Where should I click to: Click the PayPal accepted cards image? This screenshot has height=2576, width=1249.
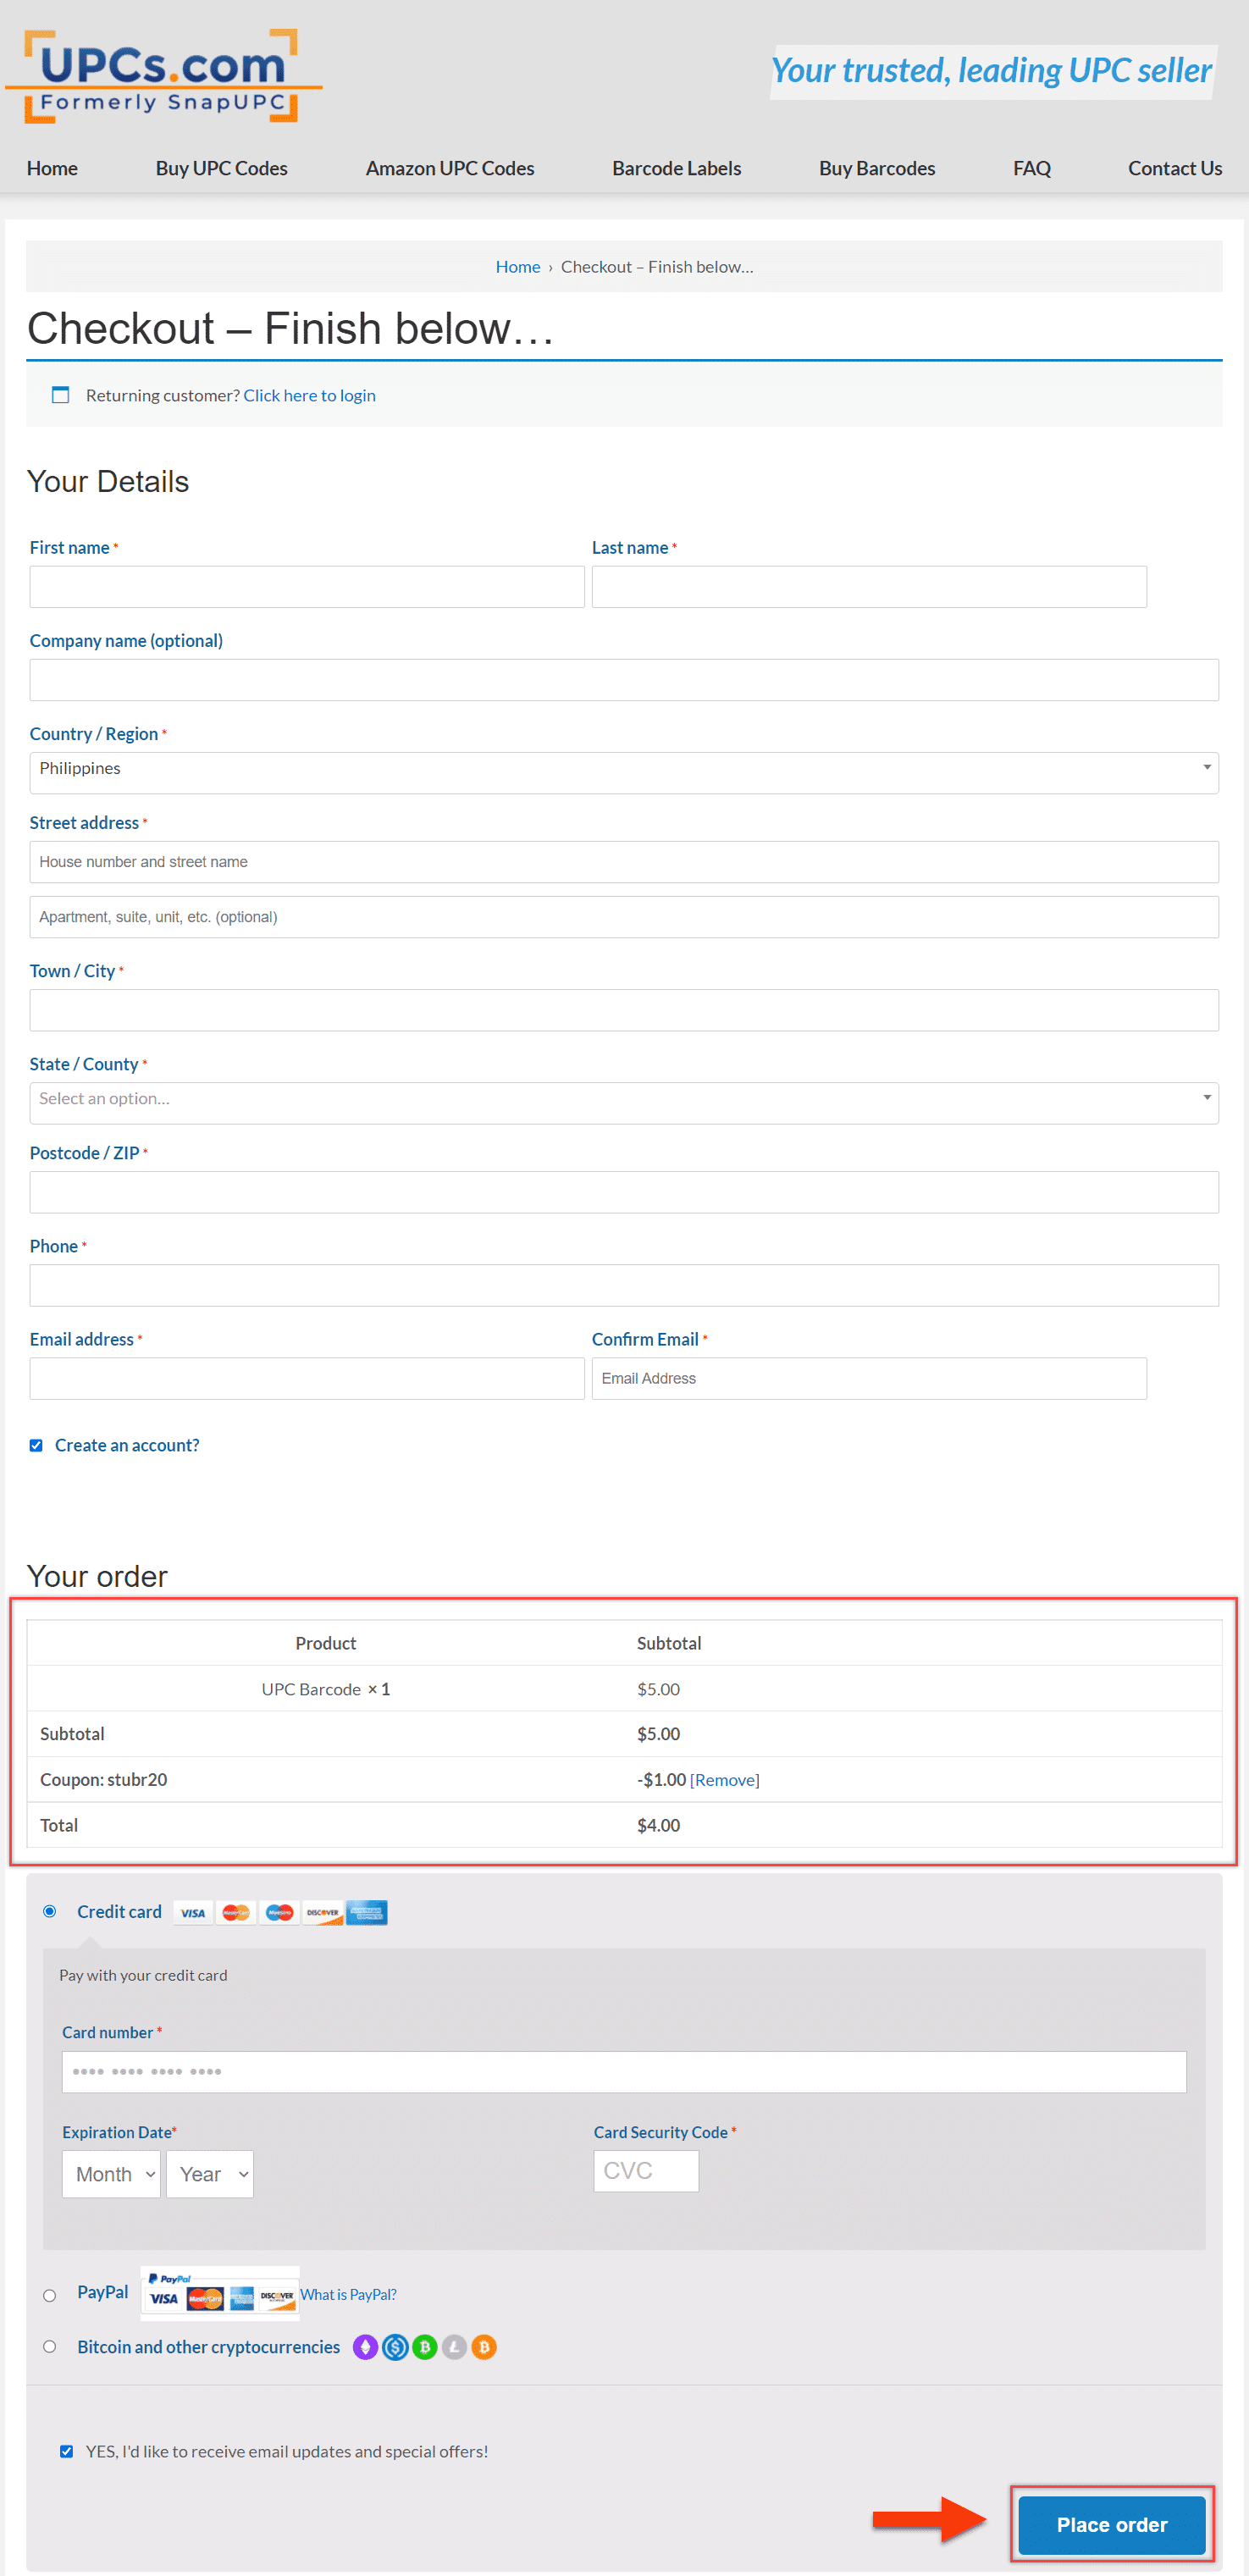coord(221,2293)
